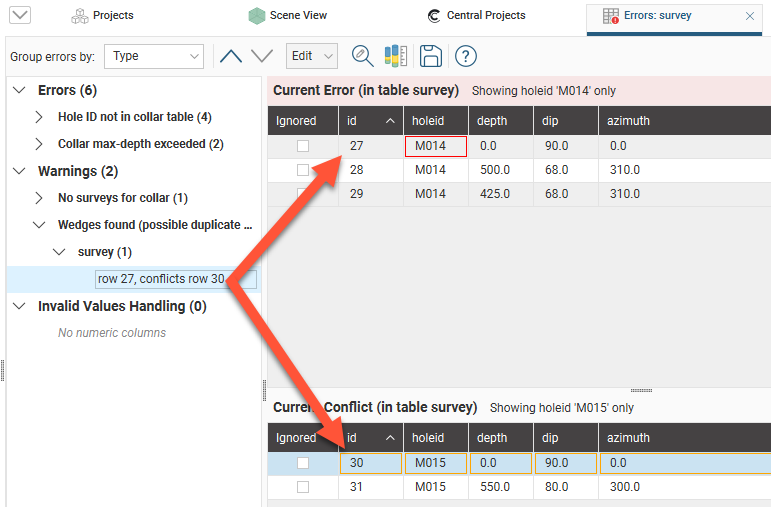Click the up arrow previous error icon

pyautogui.click(x=231, y=57)
